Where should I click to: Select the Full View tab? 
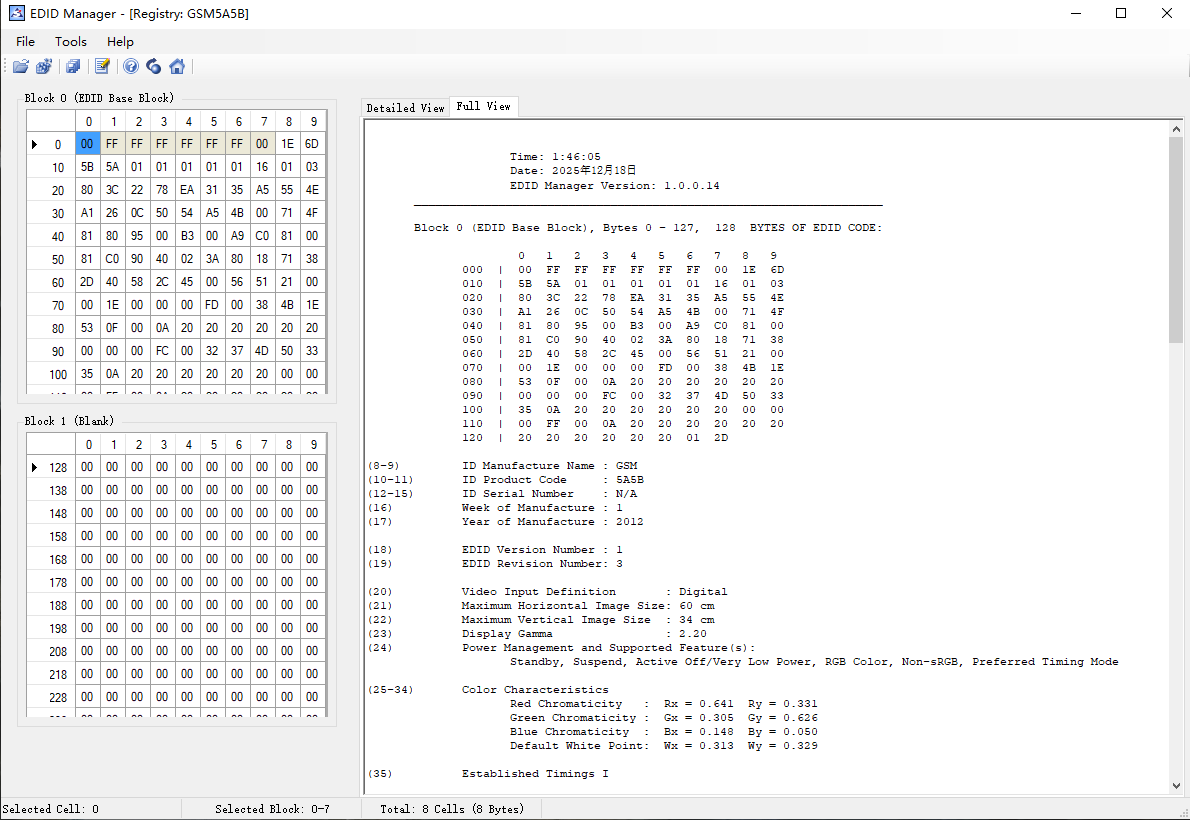(483, 106)
